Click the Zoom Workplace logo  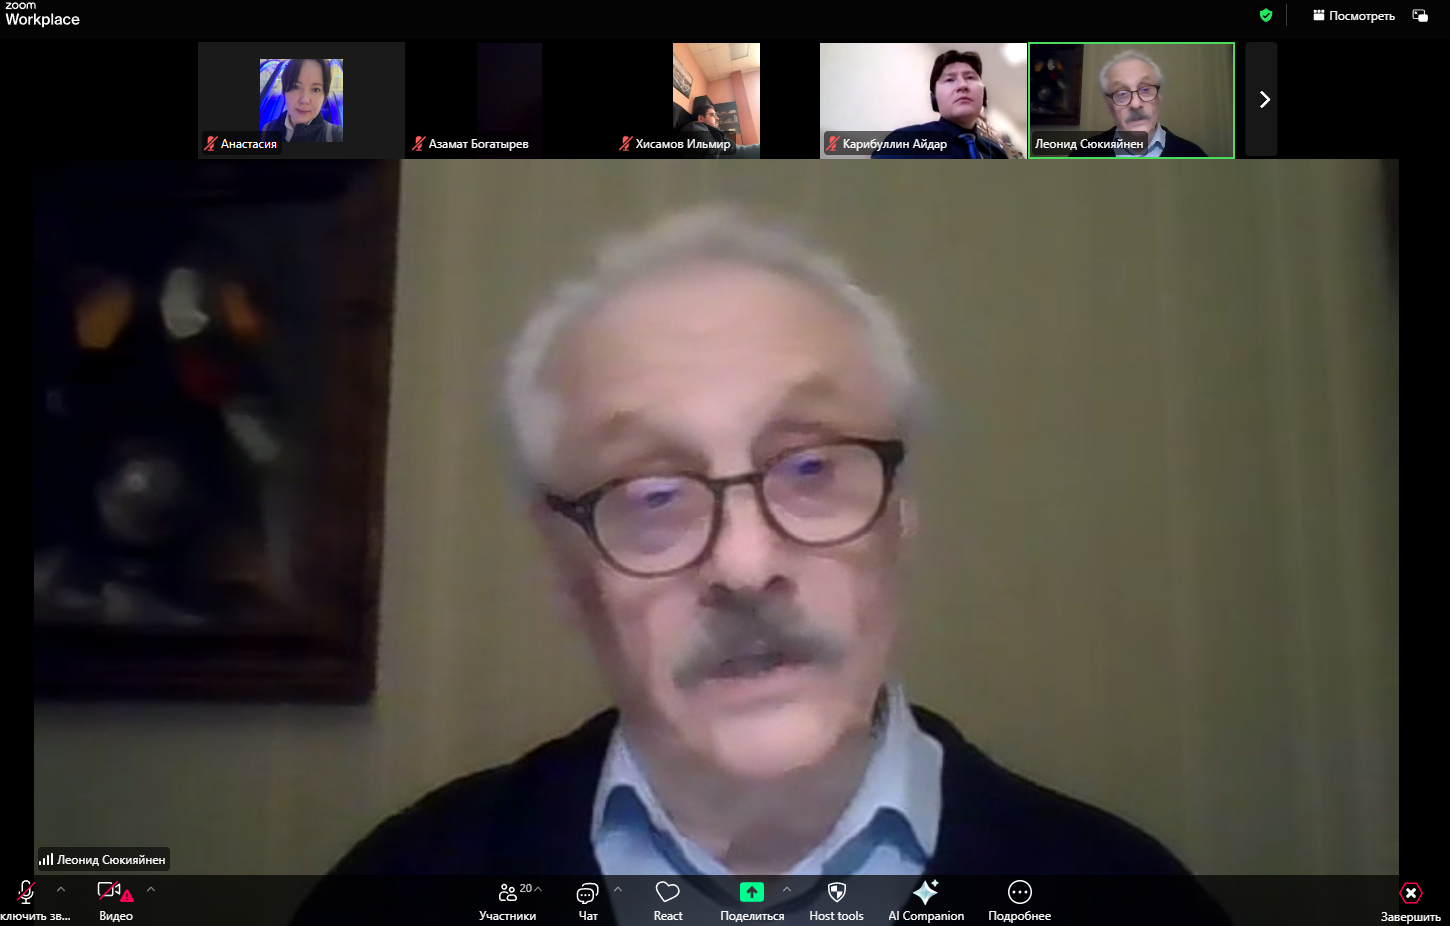[x=42, y=14]
